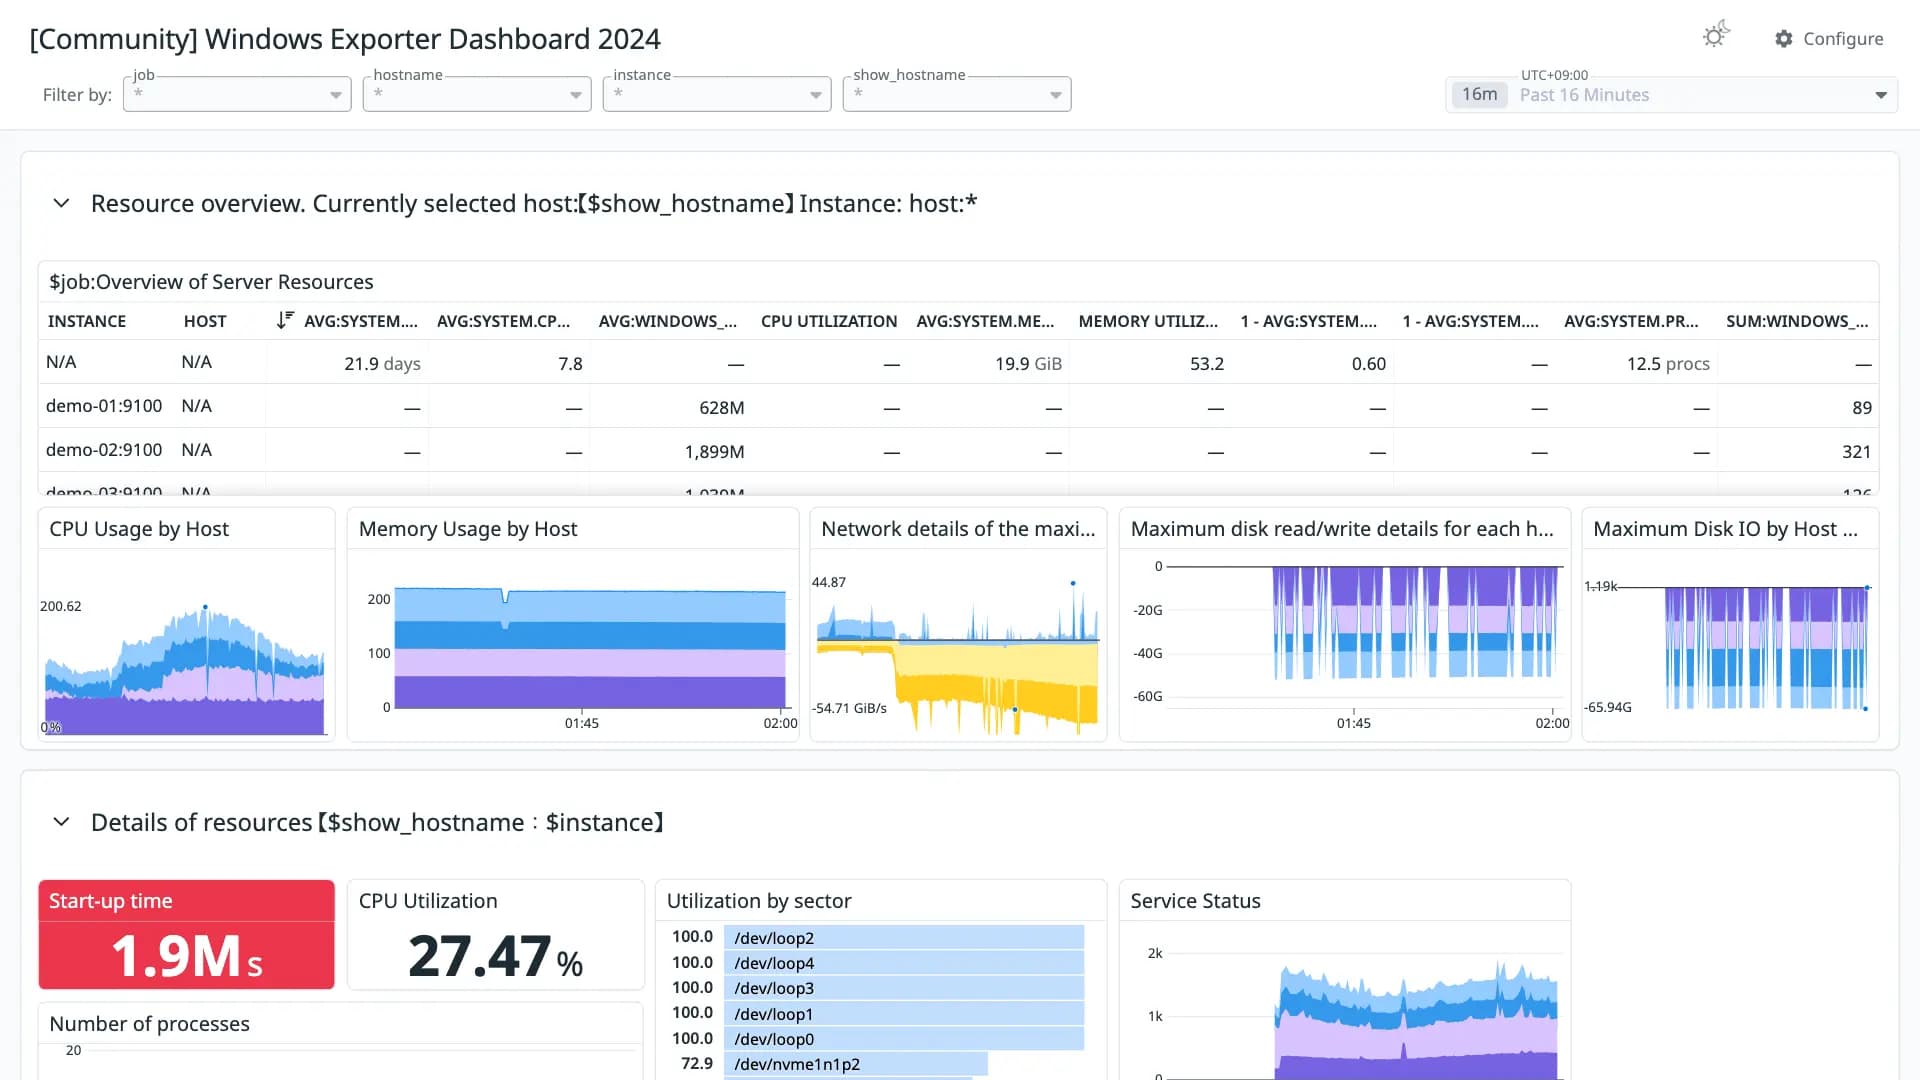Sort by the INSTANCE column header

pyautogui.click(x=87, y=321)
